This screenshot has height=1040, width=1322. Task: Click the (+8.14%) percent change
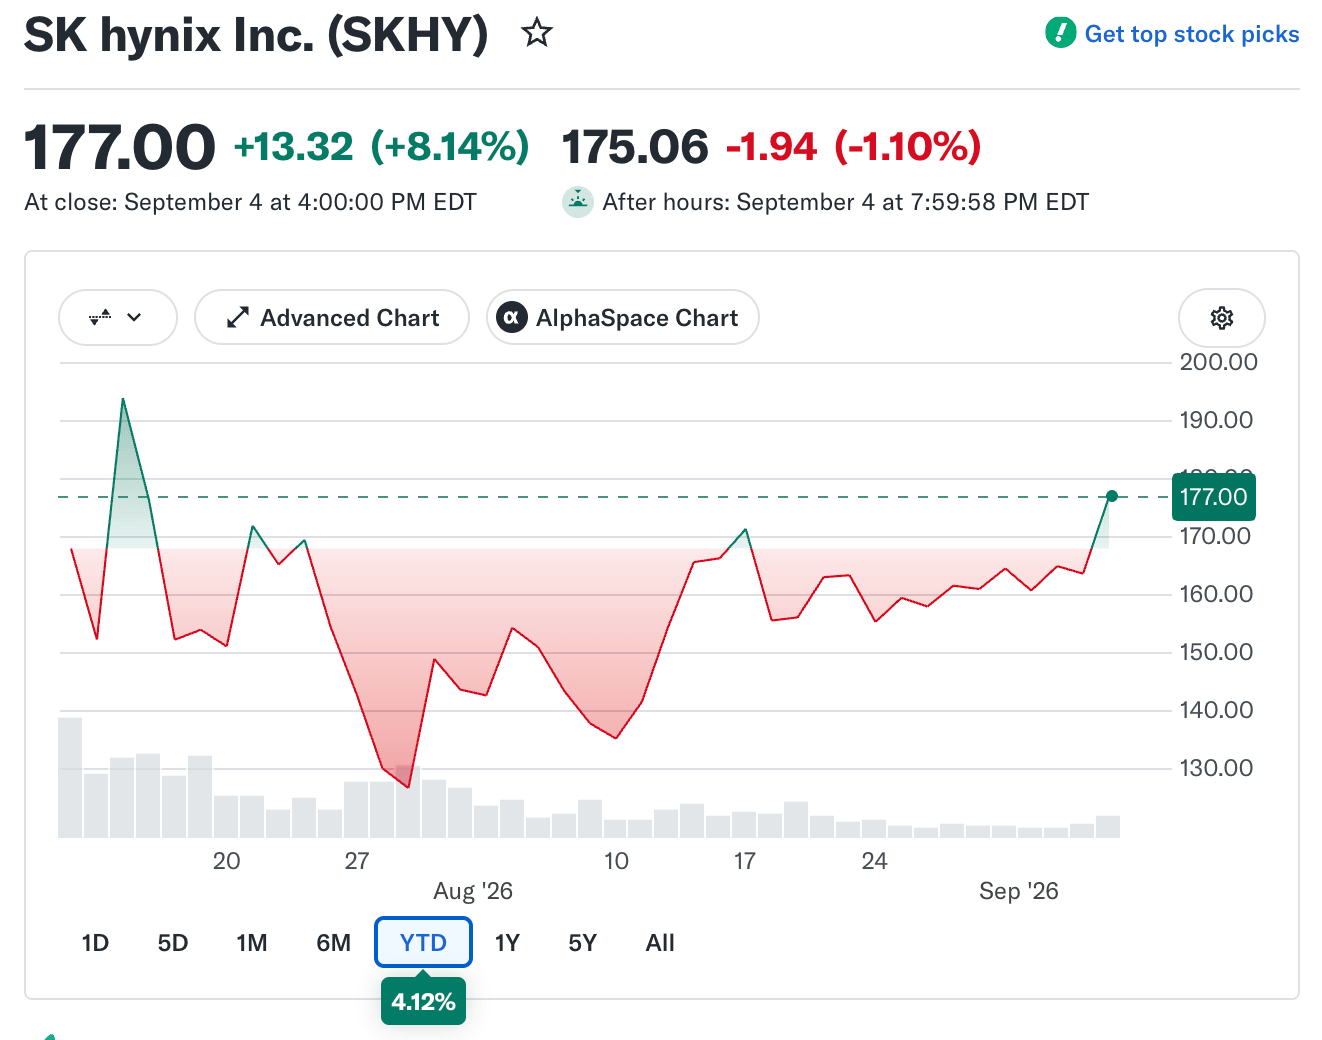[x=450, y=147]
